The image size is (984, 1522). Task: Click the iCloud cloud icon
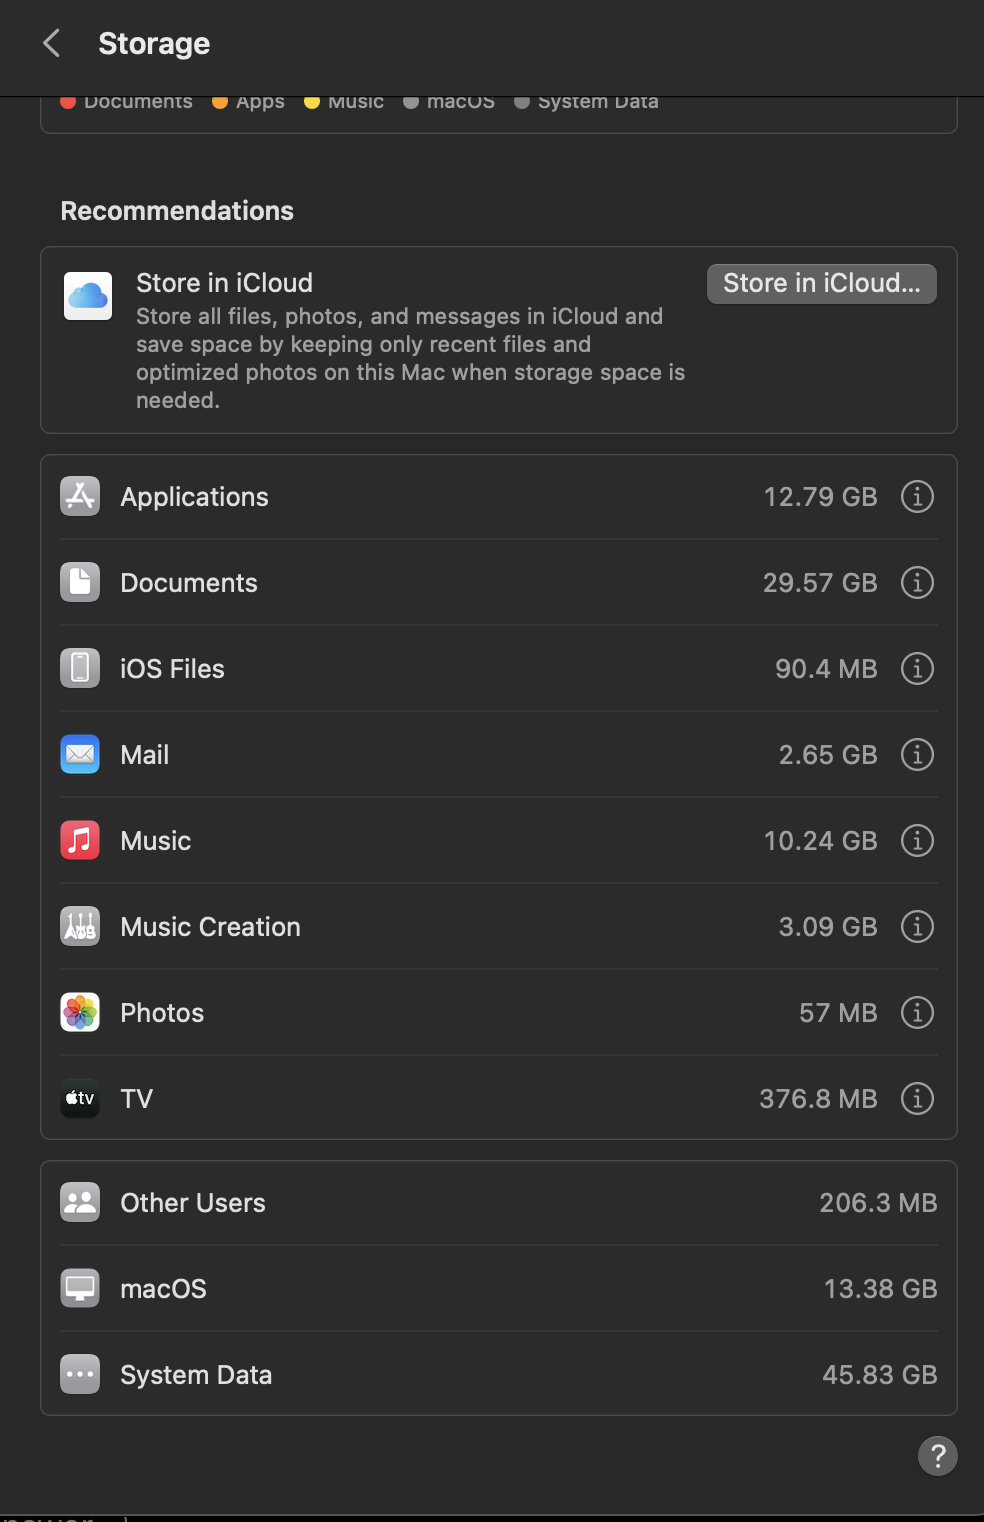click(x=88, y=296)
